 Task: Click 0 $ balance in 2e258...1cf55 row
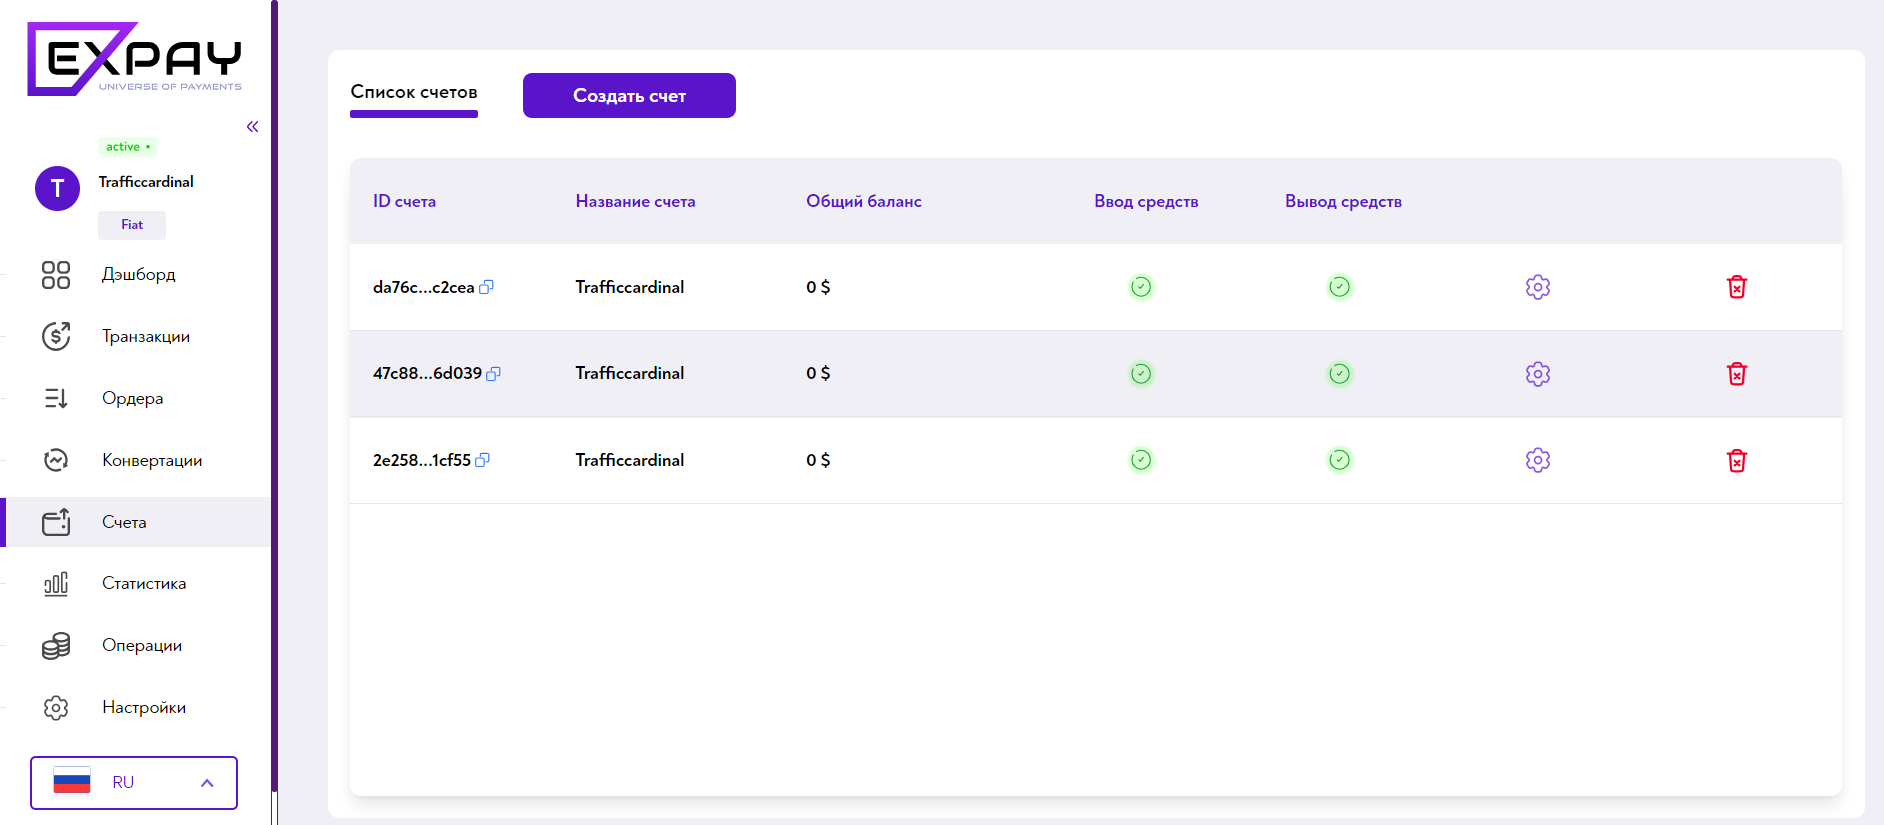click(818, 460)
